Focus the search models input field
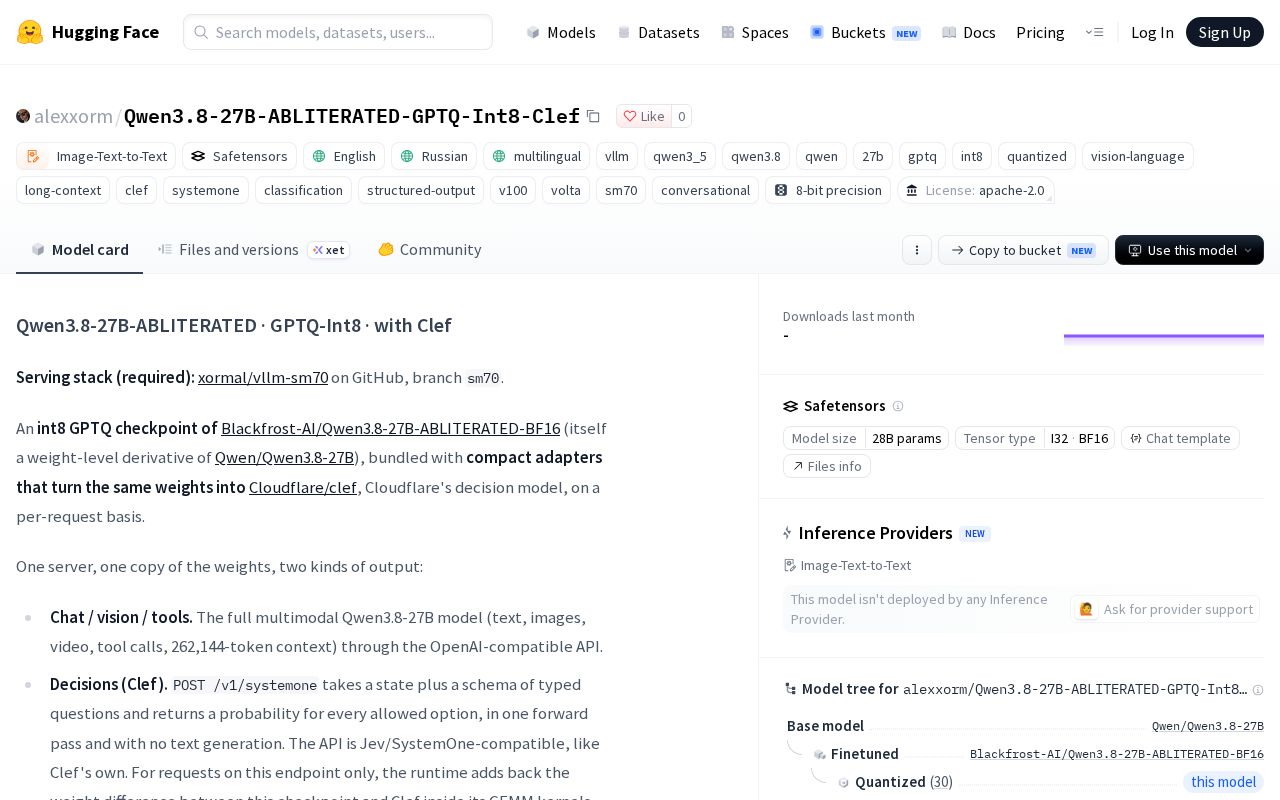This screenshot has width=1280, height=800. (x=338, y=32)
